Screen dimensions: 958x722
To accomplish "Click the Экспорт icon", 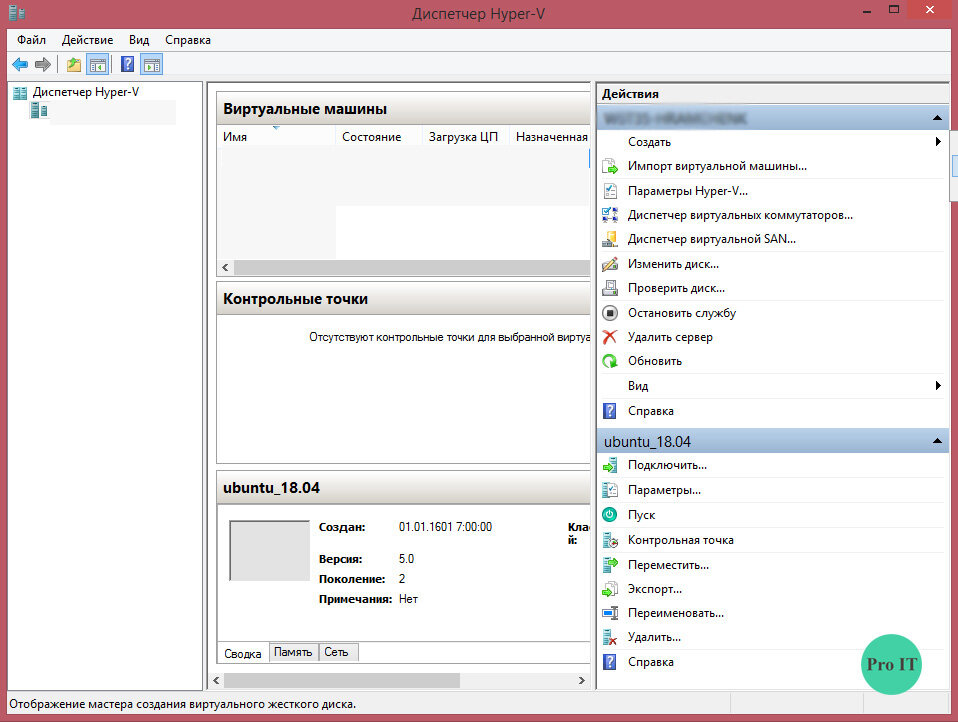I will tap(610, 589).
